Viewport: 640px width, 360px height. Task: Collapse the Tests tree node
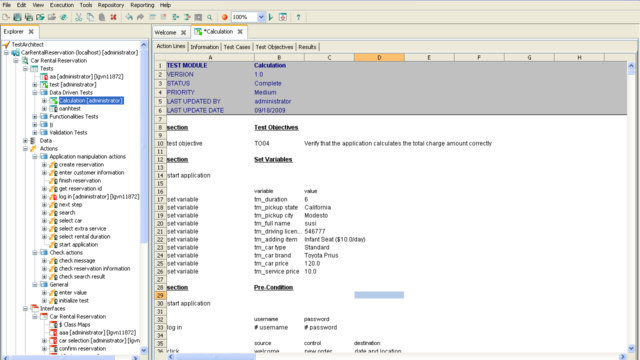(x=25, y=69)
